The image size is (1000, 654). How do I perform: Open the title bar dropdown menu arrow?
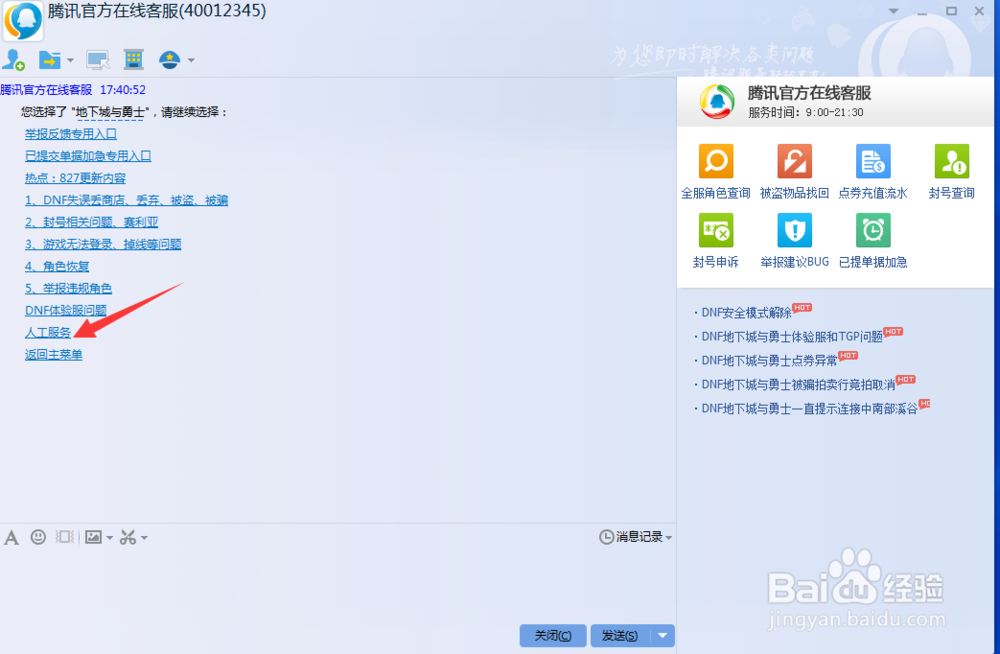893,11
